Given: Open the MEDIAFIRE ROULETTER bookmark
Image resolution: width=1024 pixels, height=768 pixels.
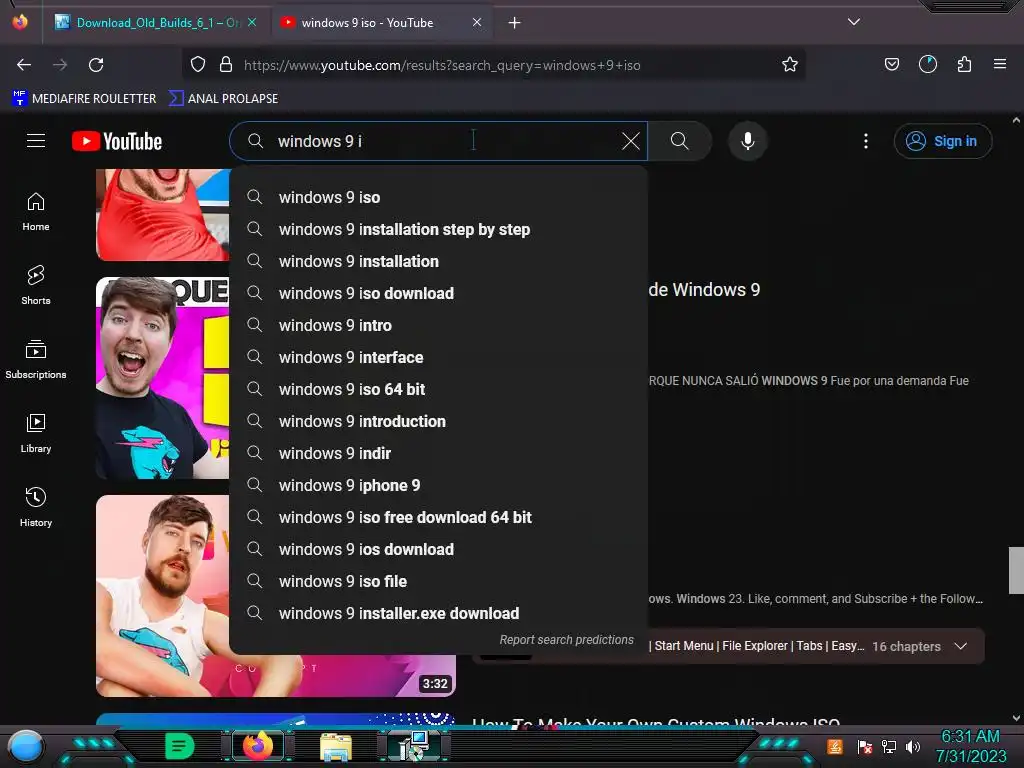Looking at the screenshot, I should click(x=84, y=99).
